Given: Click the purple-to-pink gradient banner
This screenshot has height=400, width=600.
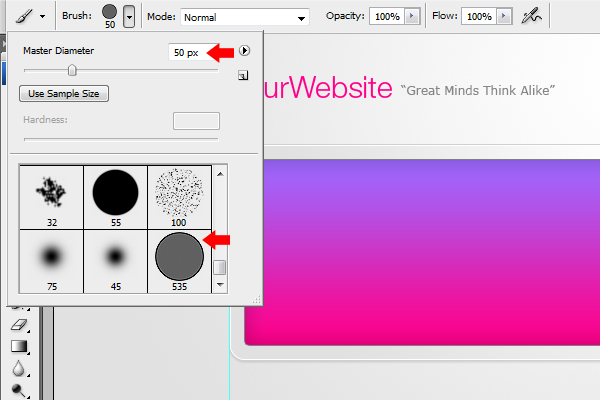Looking at the screenshot, I should coord(422,253).
